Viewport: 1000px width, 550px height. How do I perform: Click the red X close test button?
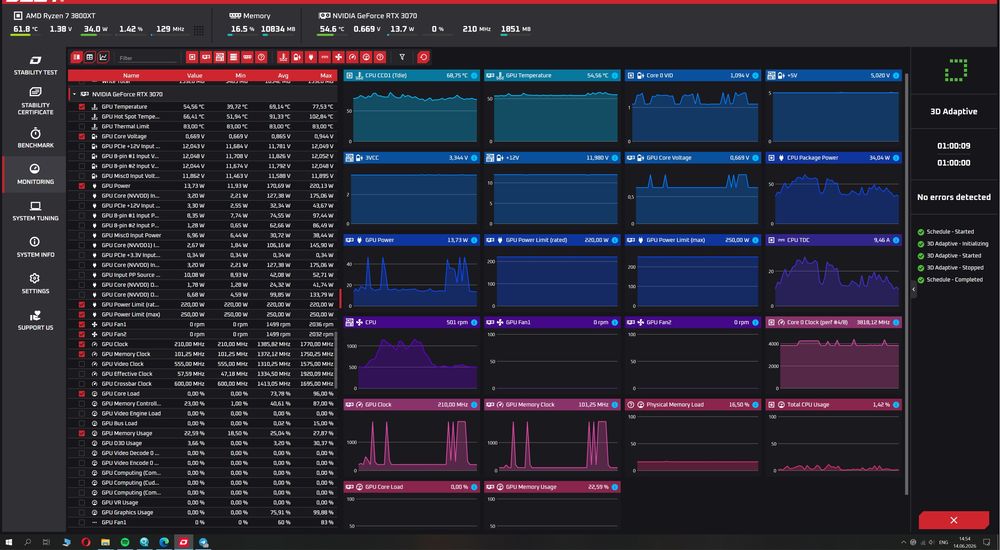click(953, 520)
